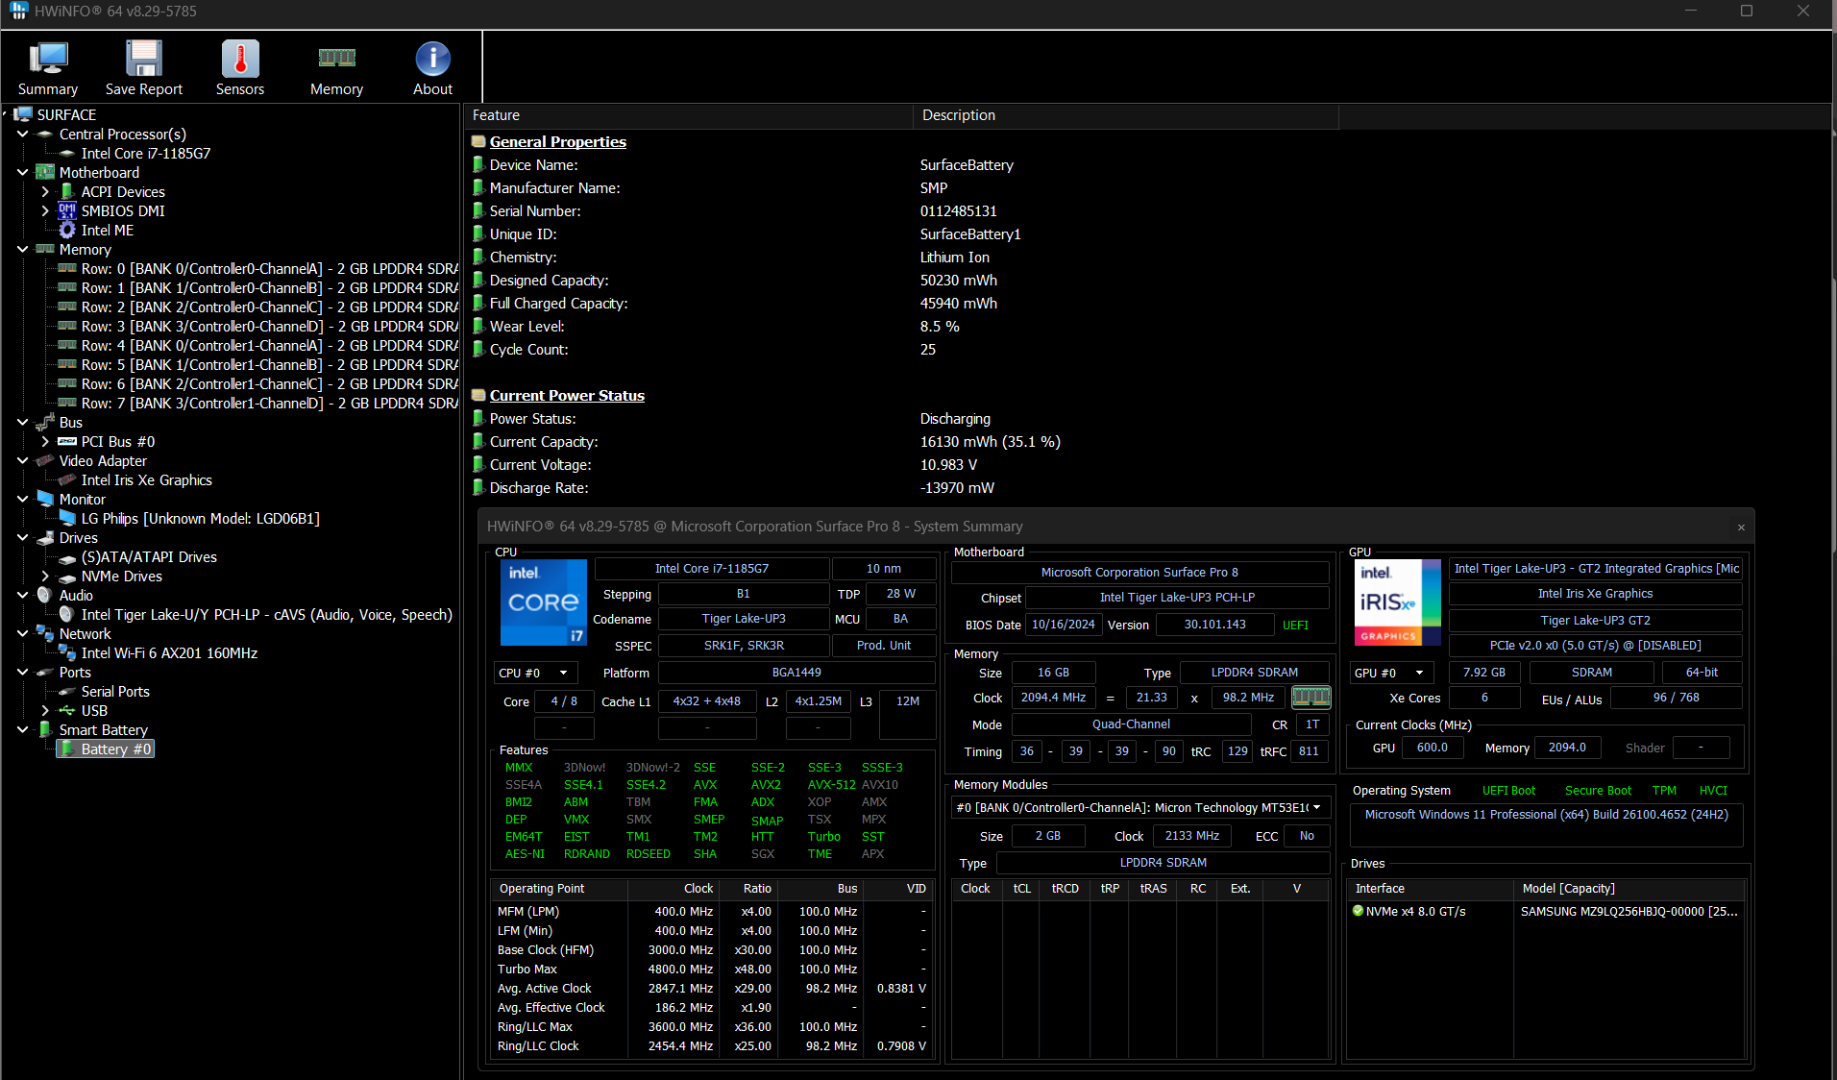Open the GPU #0 dropdown
The image size is (1837, 1080).
pyautogui.click(x=1391, y=673)
